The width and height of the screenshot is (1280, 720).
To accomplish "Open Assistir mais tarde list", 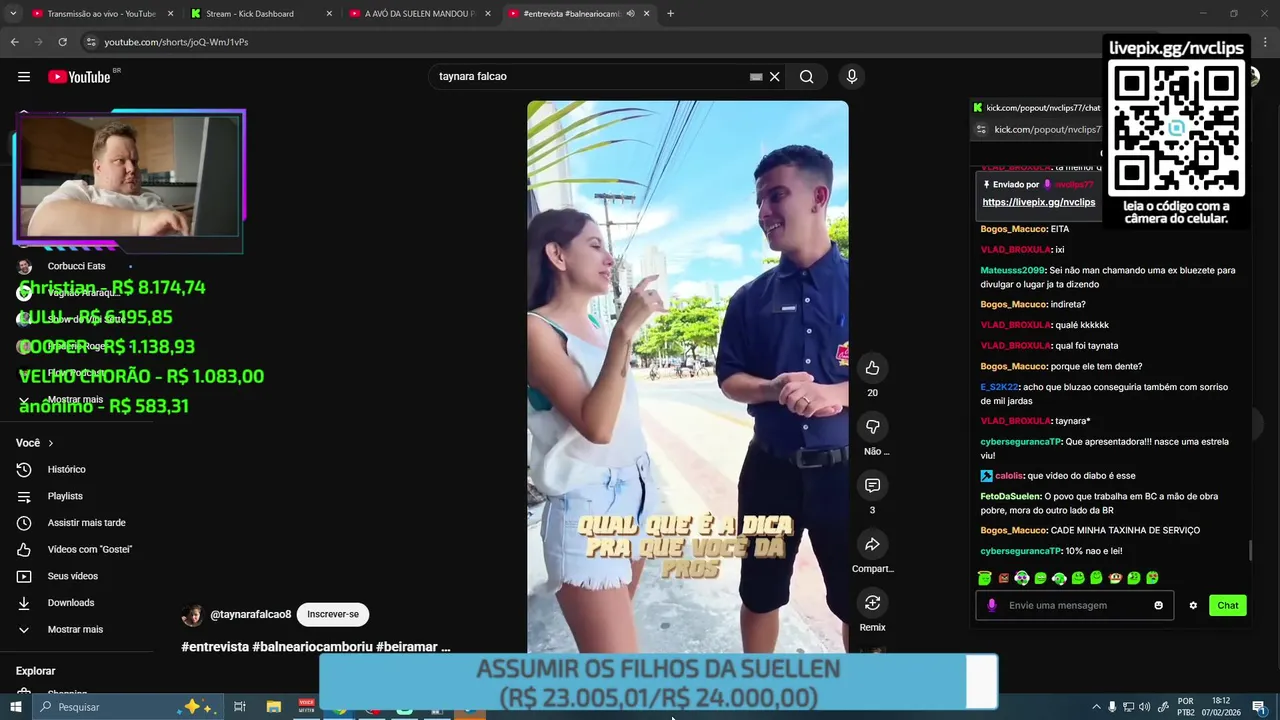I will (x=86, y=523).
